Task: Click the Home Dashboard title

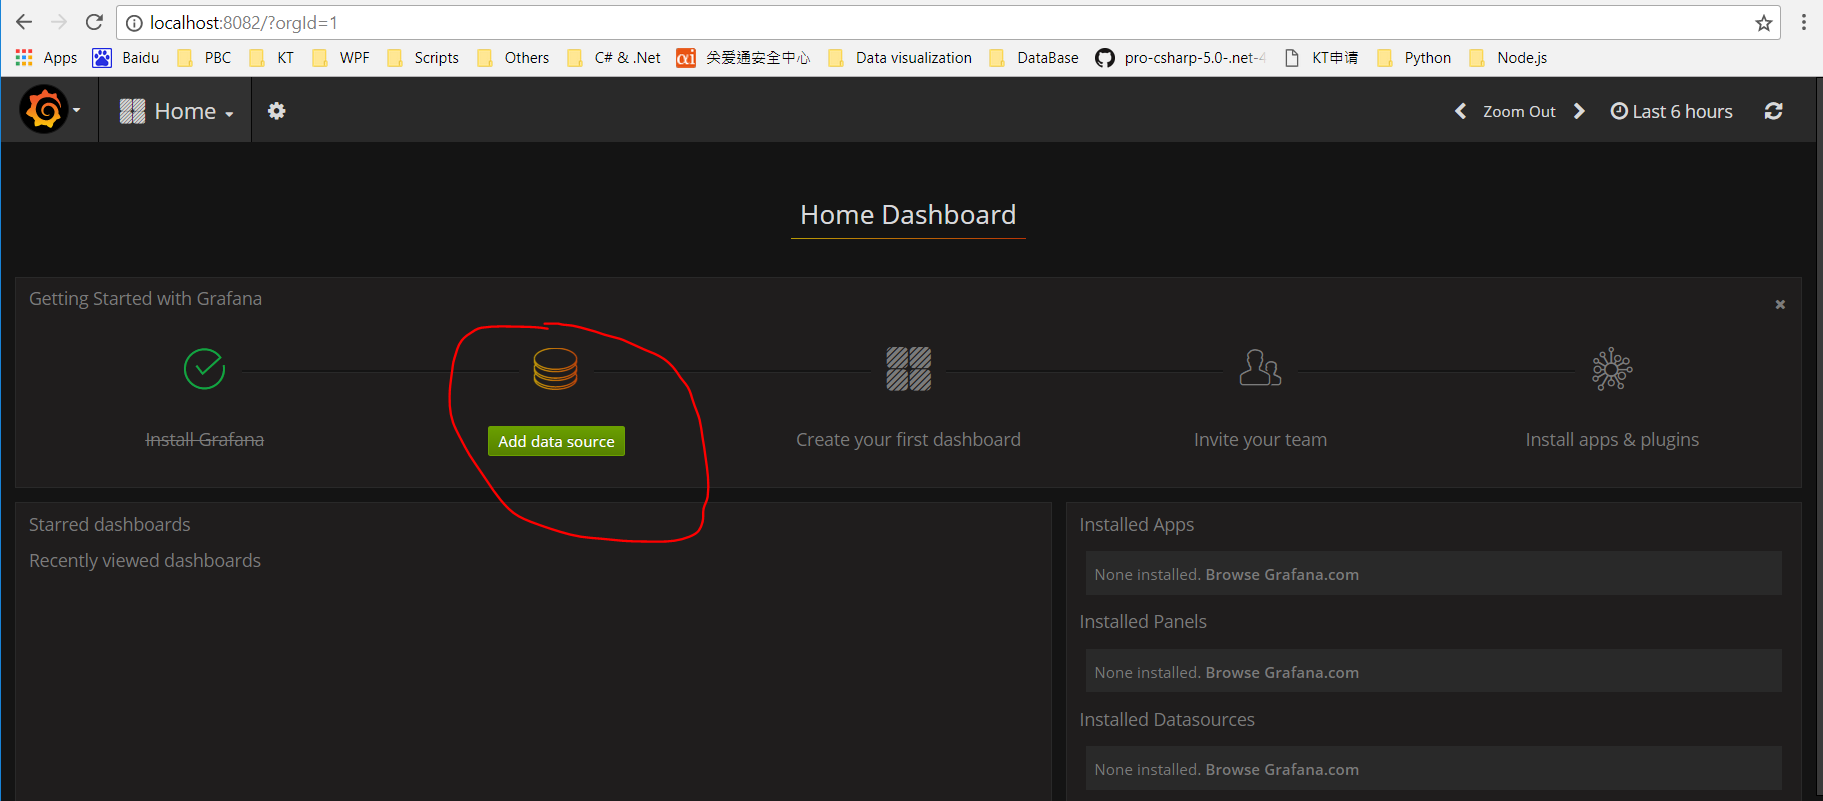Action: (908, 215)
